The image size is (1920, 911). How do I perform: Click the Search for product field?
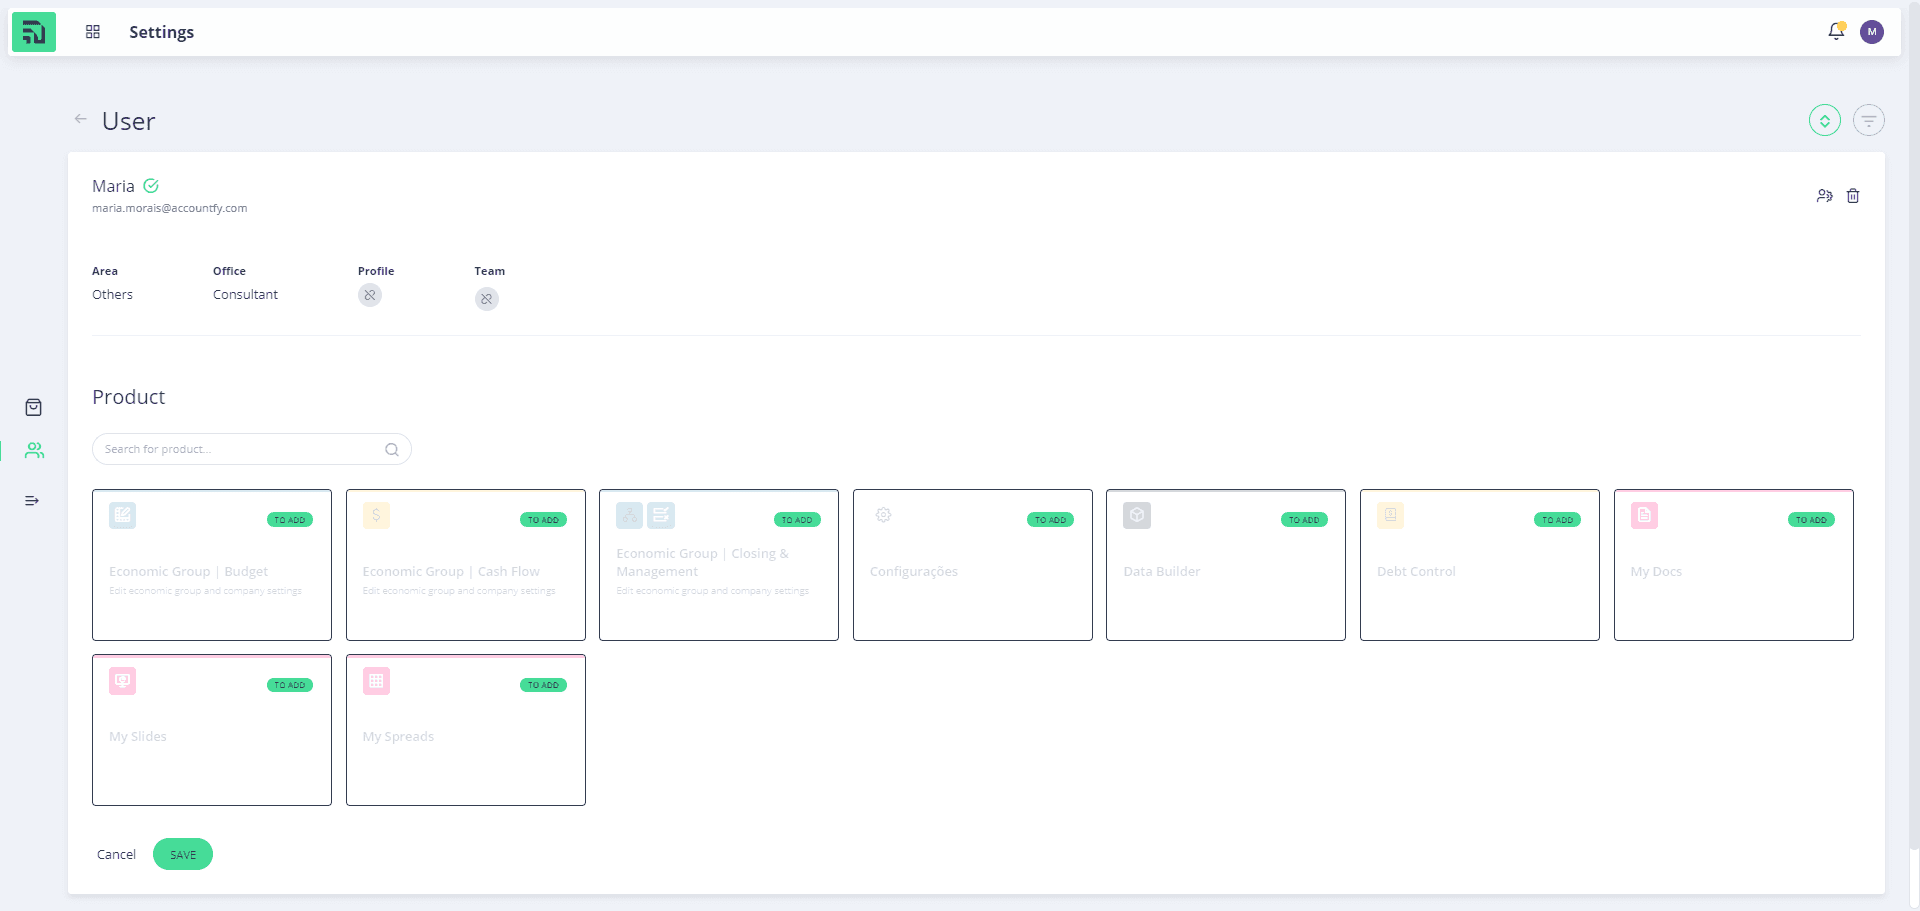pos(252,449)
